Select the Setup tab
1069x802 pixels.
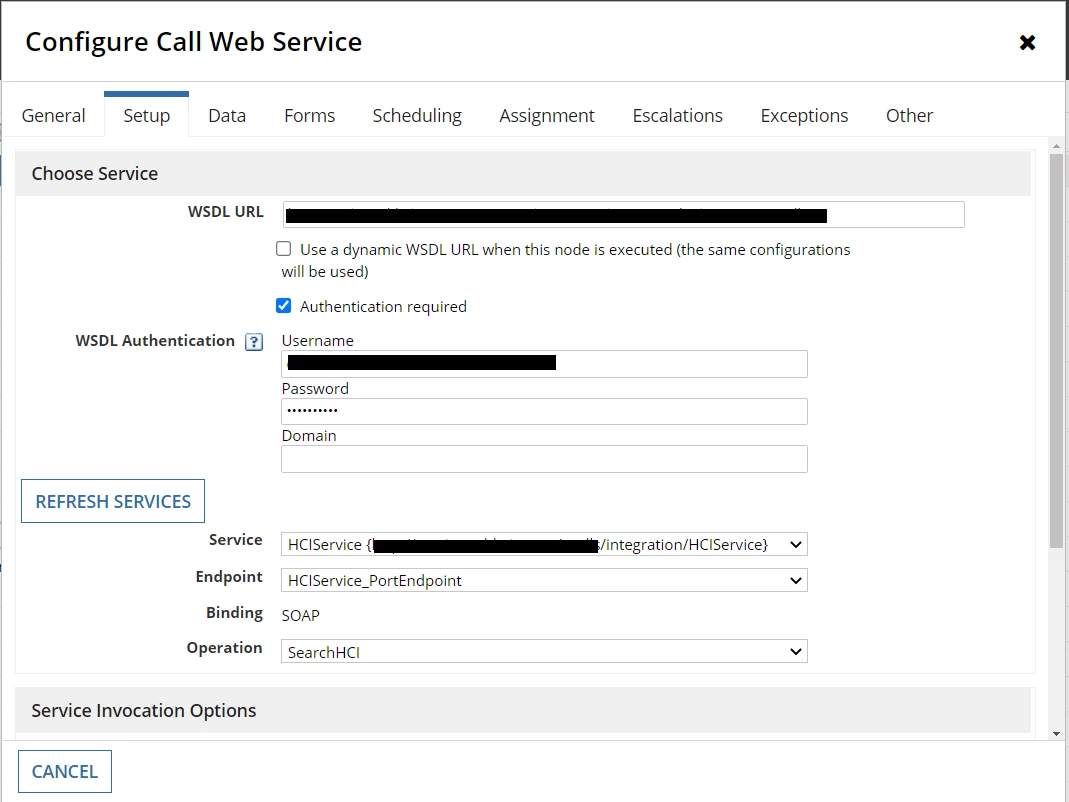[x=147, y=115]
